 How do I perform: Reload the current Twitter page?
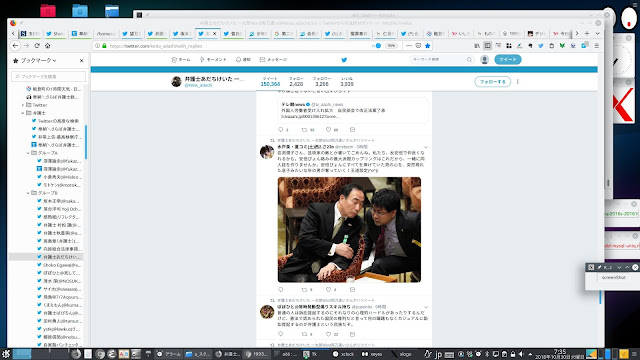37,46
